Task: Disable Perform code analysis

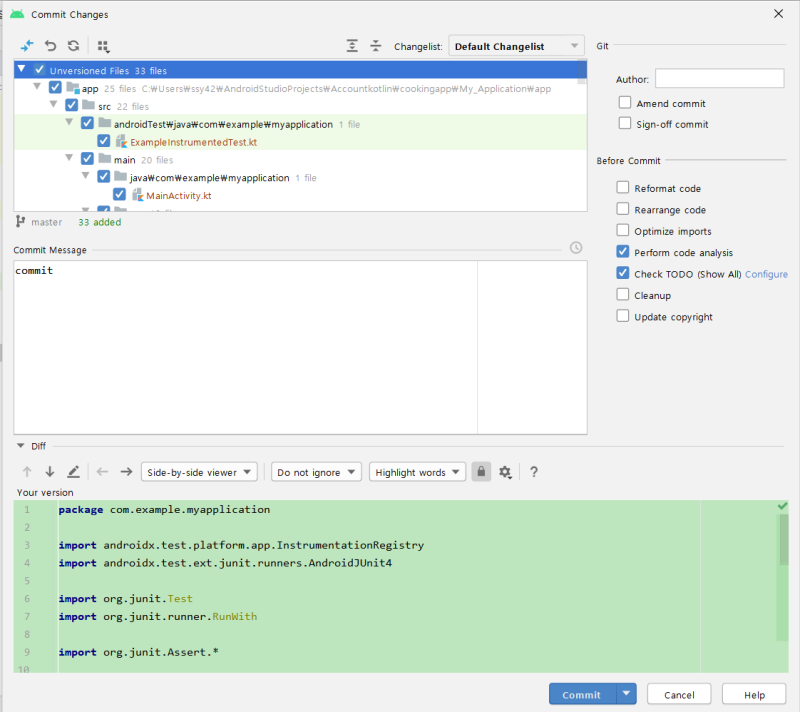Action: pos(622,252)
